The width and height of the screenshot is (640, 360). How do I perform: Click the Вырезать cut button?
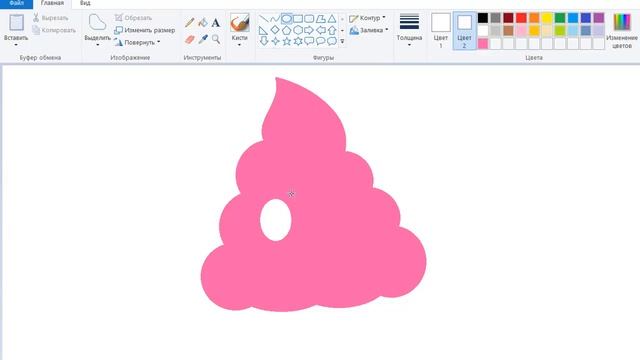tap(51, 18)
